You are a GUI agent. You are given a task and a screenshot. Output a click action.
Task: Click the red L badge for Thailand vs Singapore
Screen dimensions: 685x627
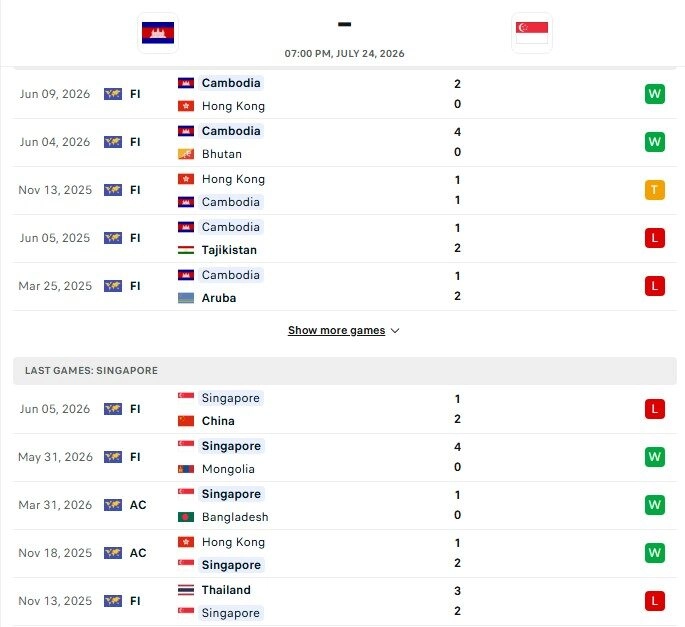click(654, 601)
